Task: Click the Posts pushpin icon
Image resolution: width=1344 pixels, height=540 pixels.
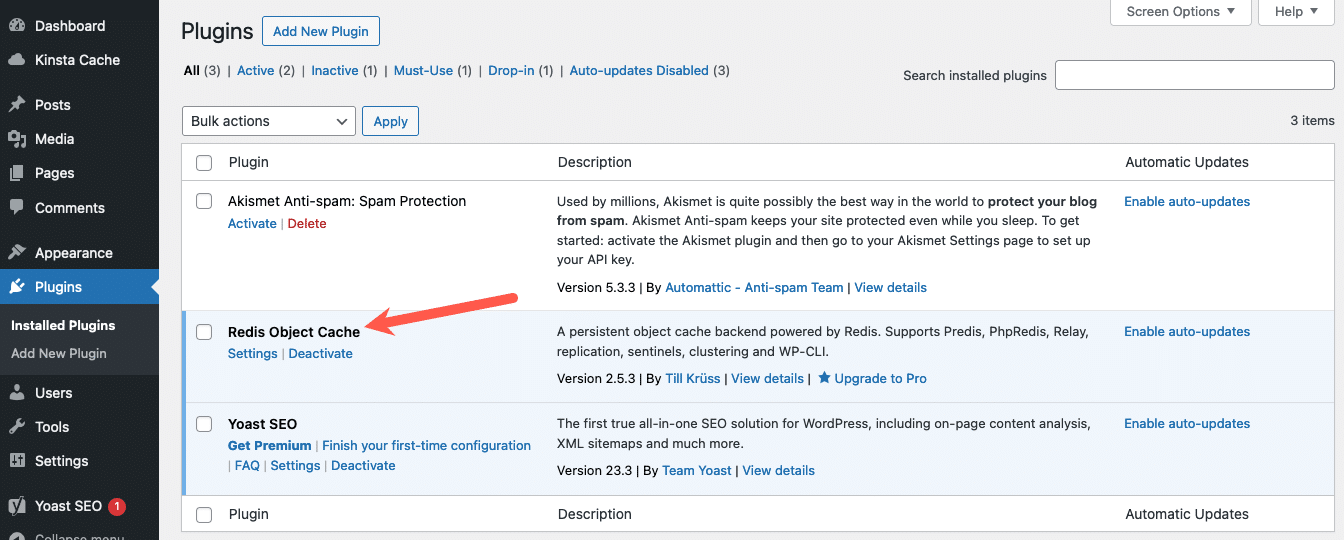Action: (x=17, y=105)
